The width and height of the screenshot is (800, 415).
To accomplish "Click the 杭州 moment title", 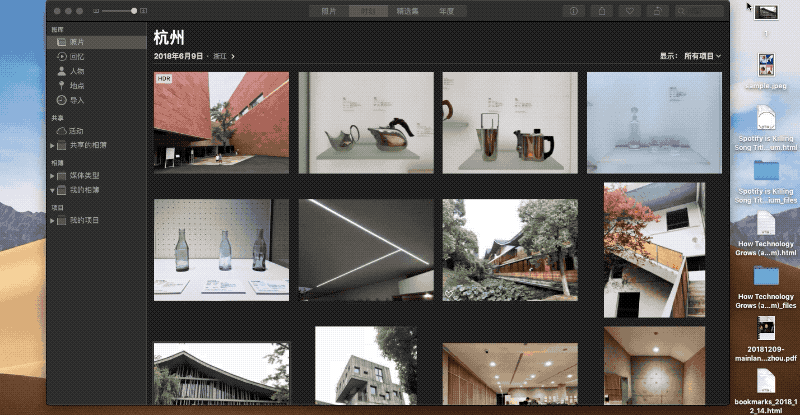I will pos(169,37).
